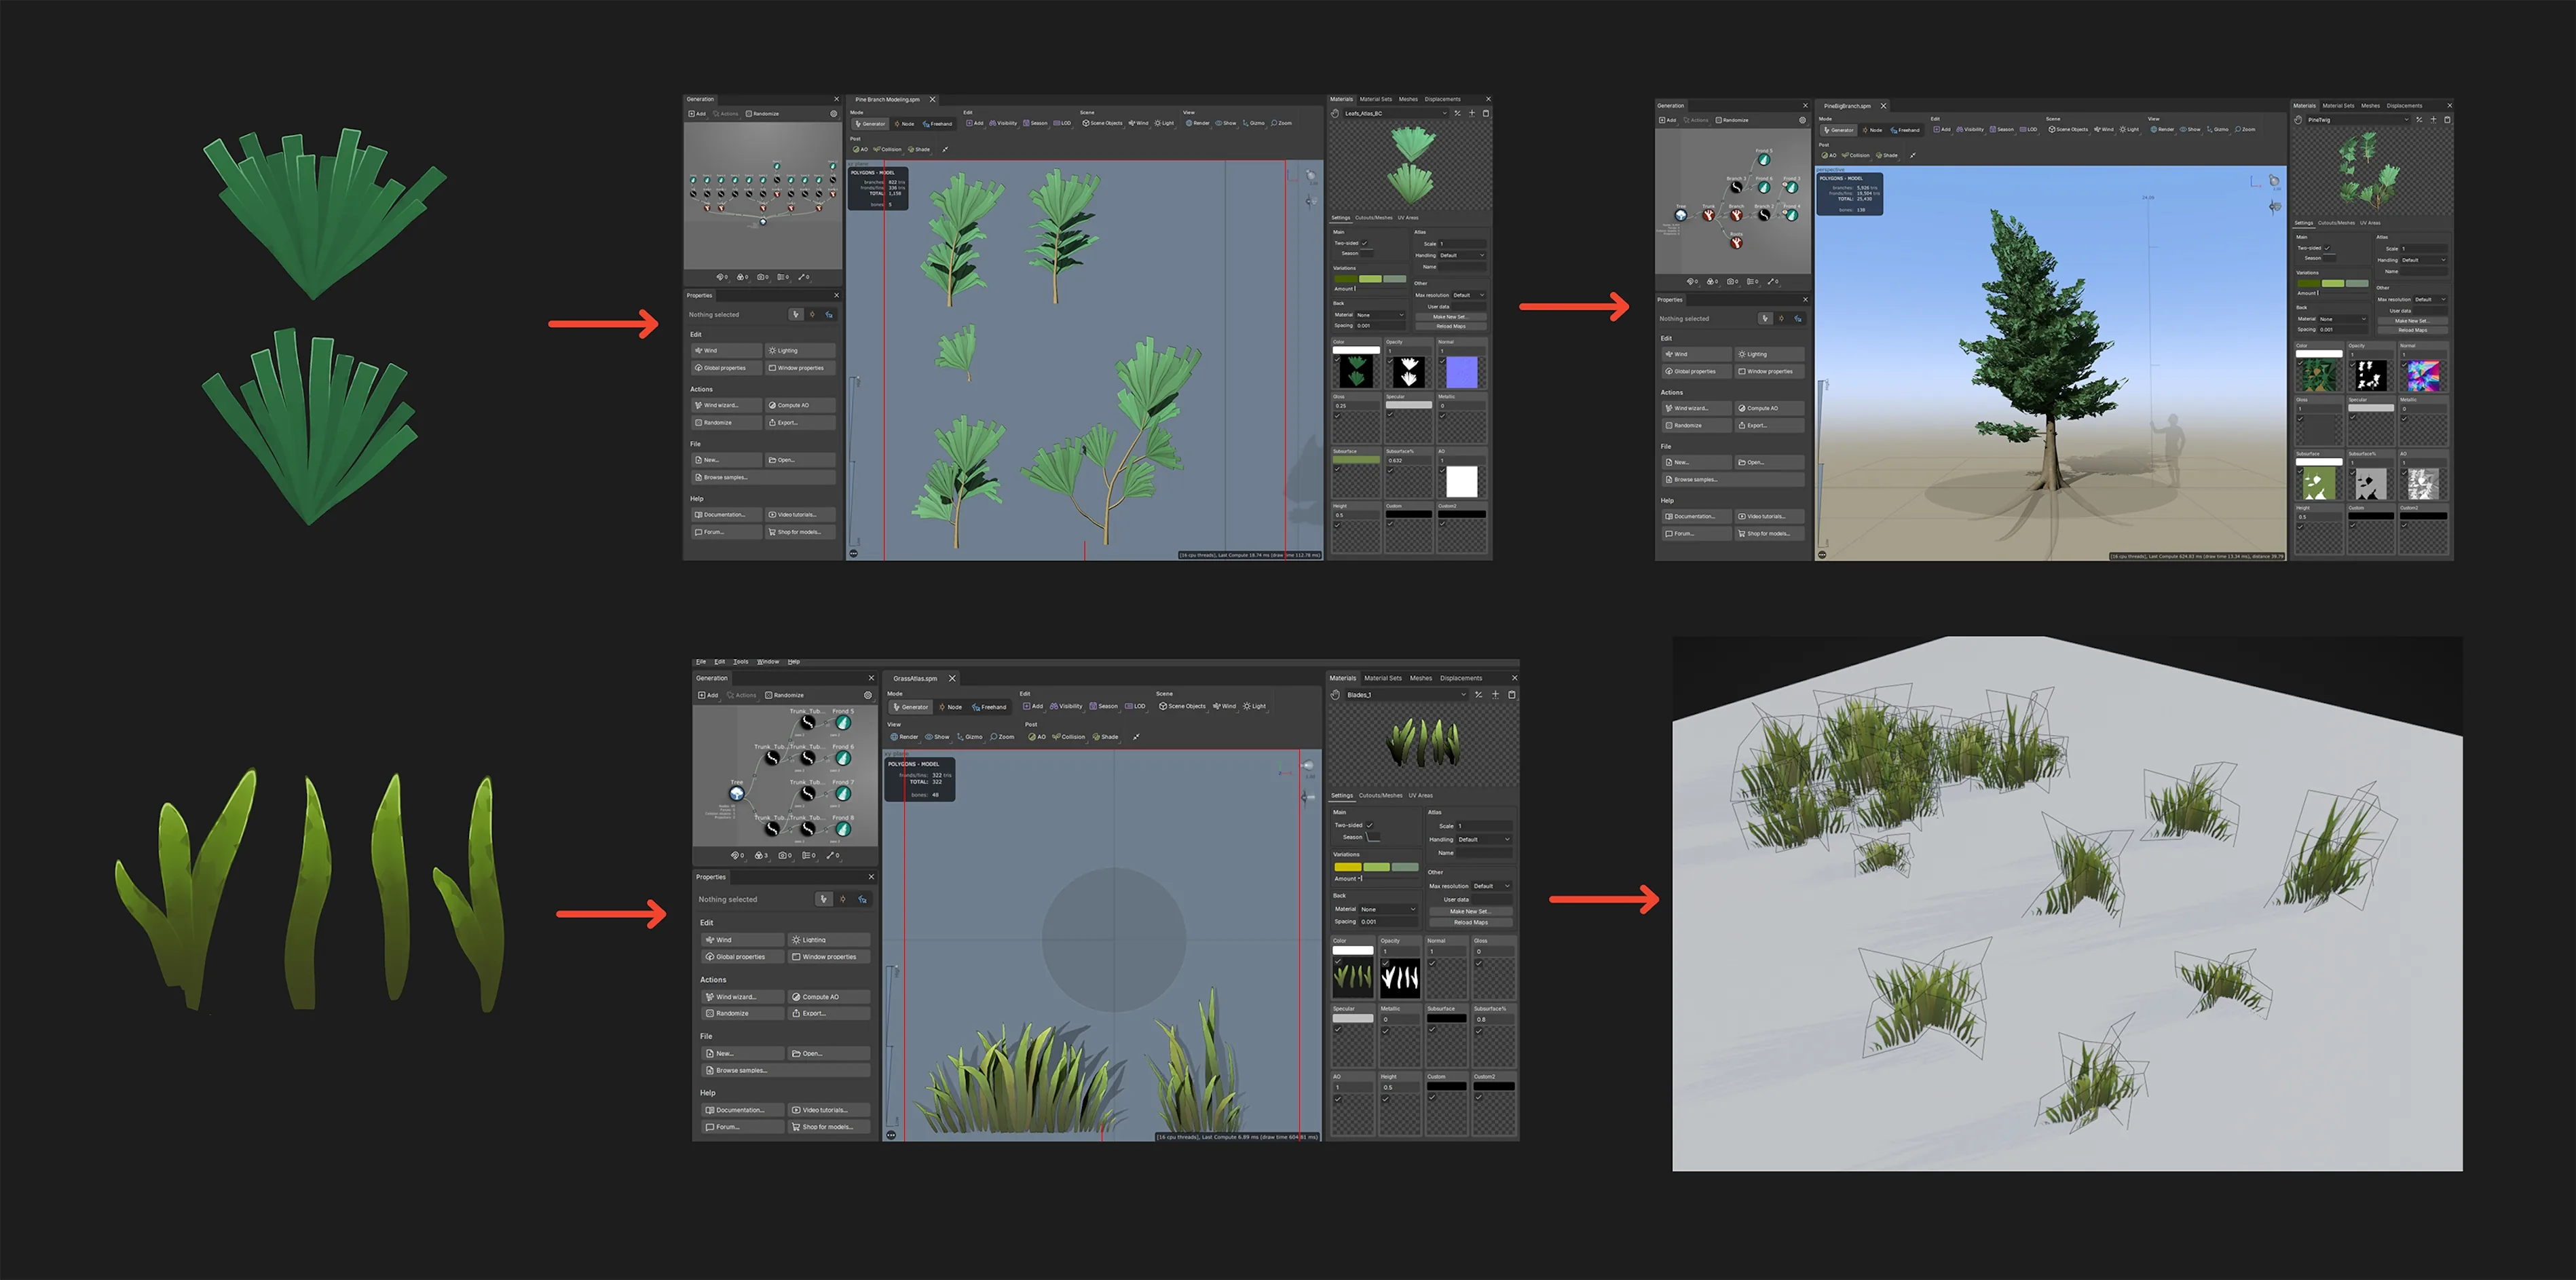2576x1280 pixels.
Task: Click the Spacing 0.001 field for Blades_1 material
Action: pyautogui.click(x=1388, y=922)
